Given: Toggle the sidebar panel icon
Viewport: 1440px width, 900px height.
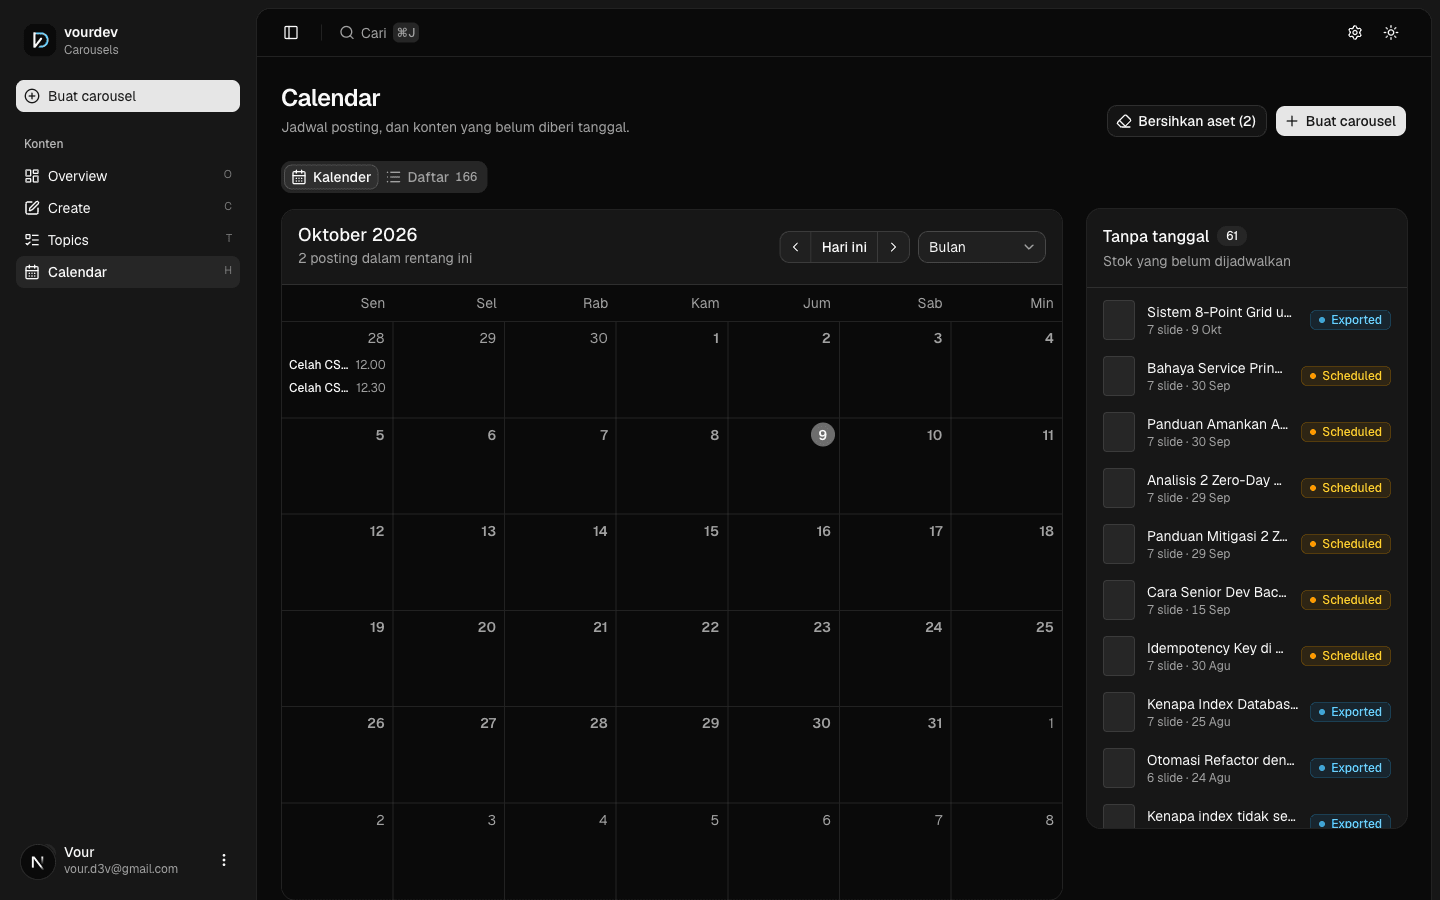Looking at the screenshot, I should coord(291,33).
